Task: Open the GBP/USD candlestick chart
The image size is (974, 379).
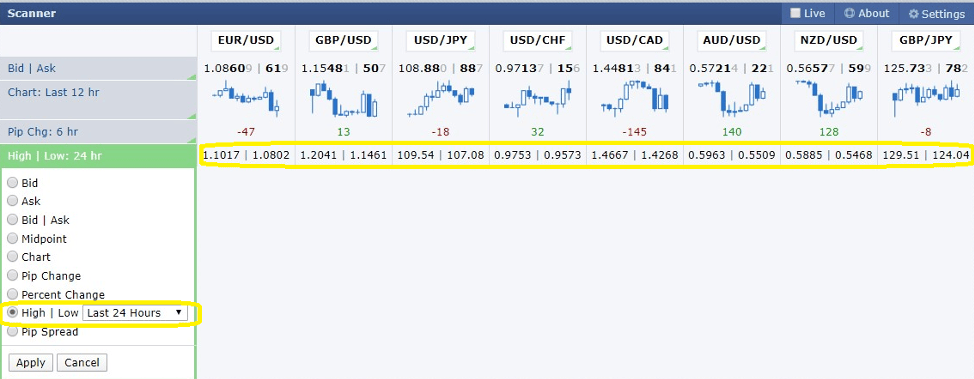Action: [x=343, y=99]
